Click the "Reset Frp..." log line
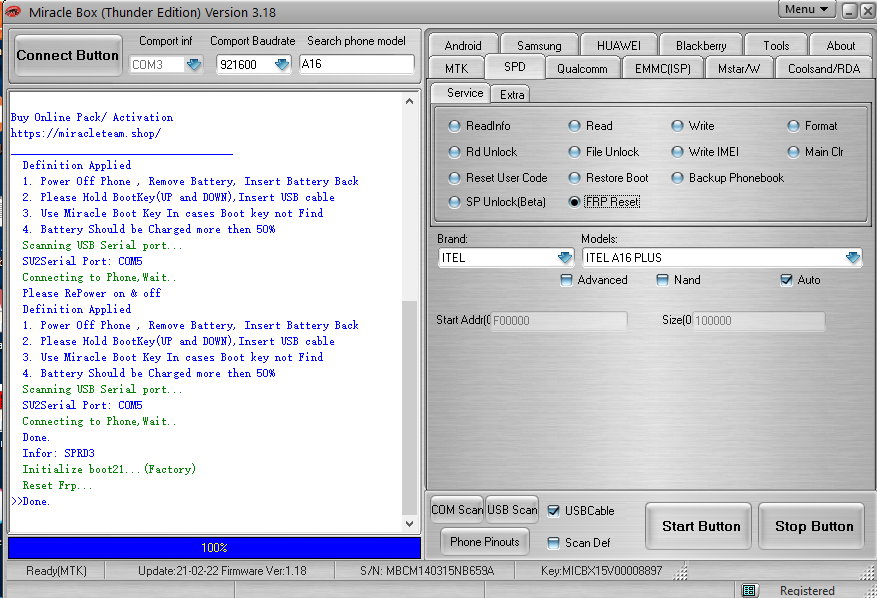The height and width of the screenshot is (598, 877). [57, 486]
